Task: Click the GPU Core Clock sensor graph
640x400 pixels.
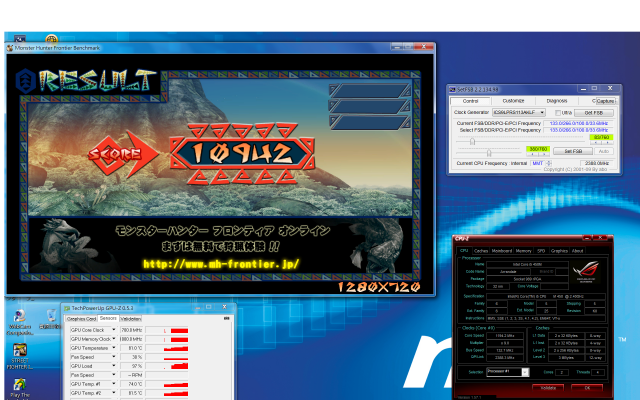Action: click(167, 330)
